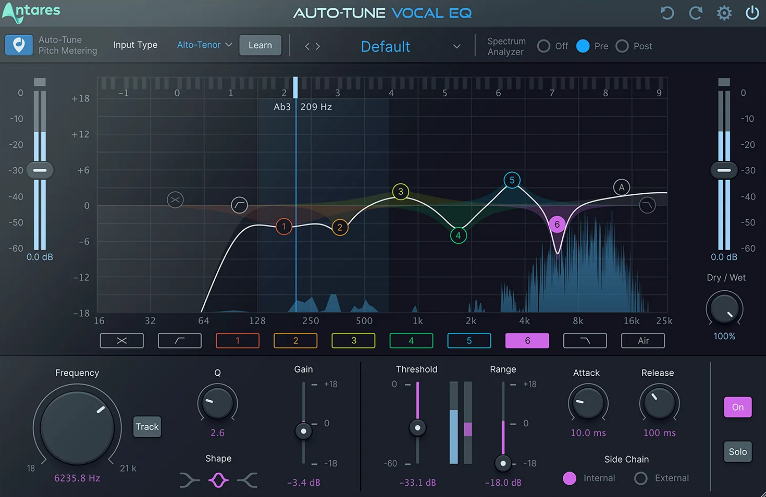Viewport: 766px width, 497px height.
Task: Select the low shelf shape icon
Action: point(190,480)
